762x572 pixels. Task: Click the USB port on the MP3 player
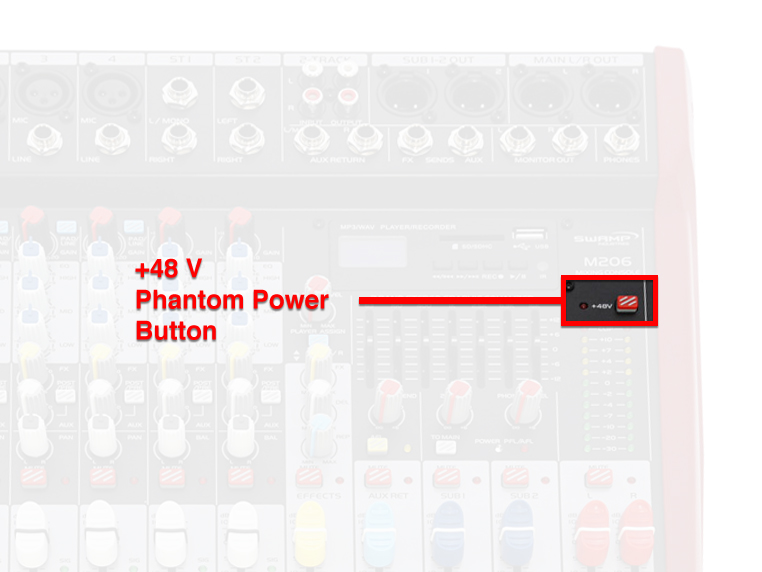(529, 235)
